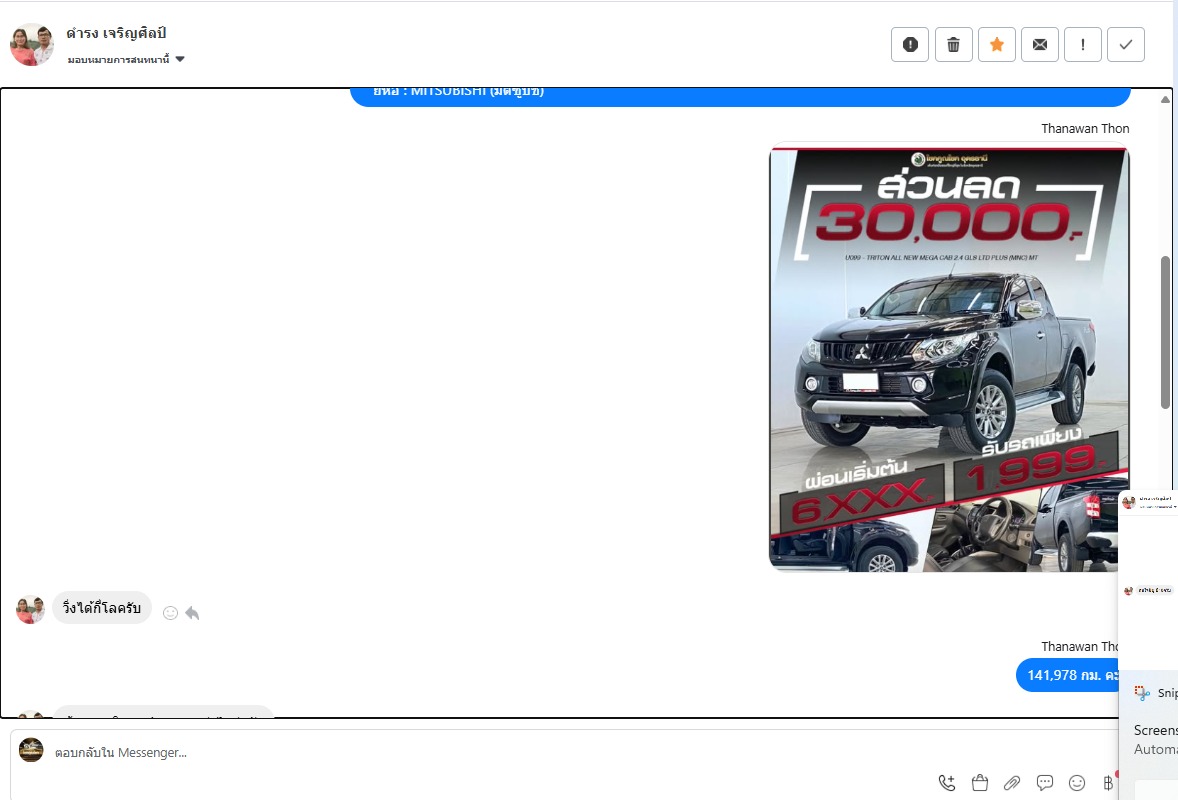Mark conversation unread with envelope icon
This screenshot has height=800, width=1178.
pos(1040,44)
